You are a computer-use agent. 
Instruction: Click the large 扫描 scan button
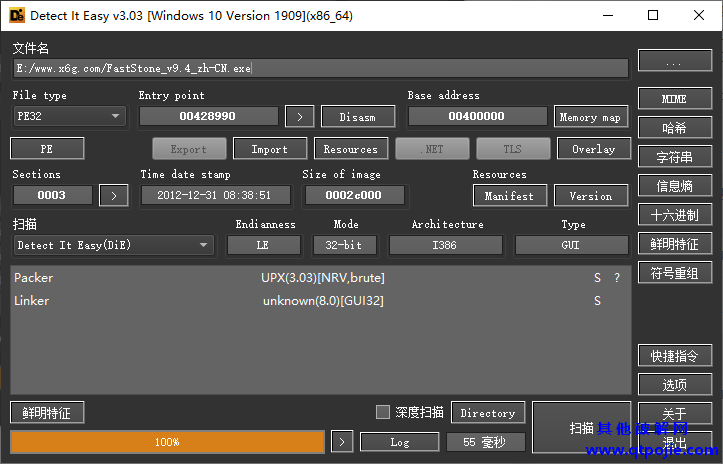coord(582,427)
